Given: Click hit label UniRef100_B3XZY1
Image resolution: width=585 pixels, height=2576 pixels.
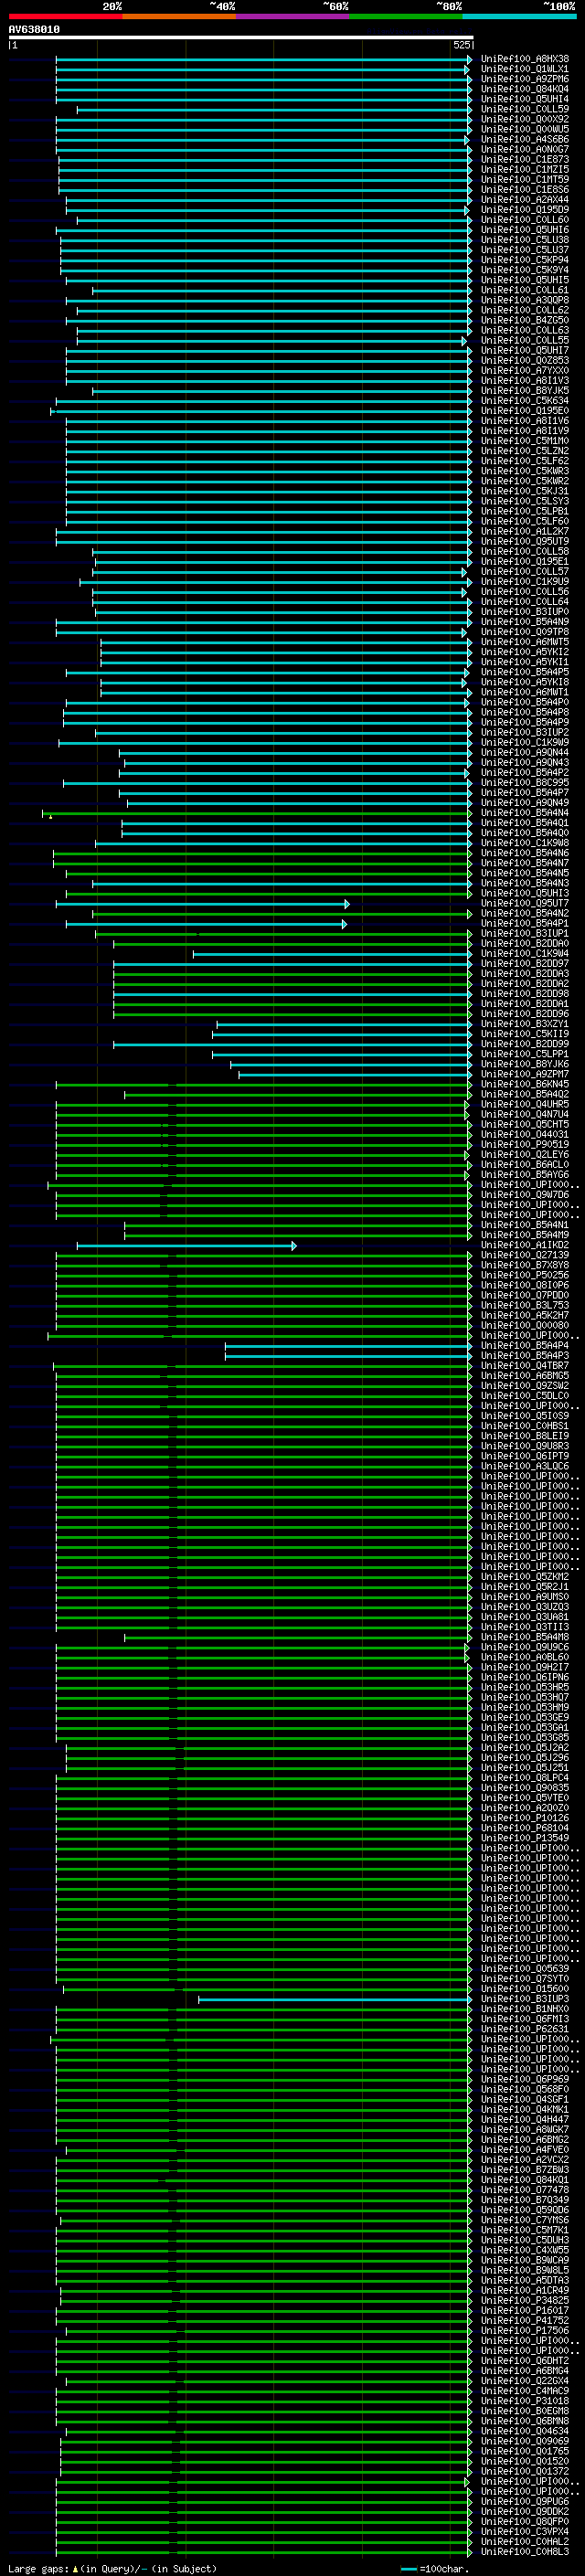Looking at the screenshot, I should [524, 1024].
